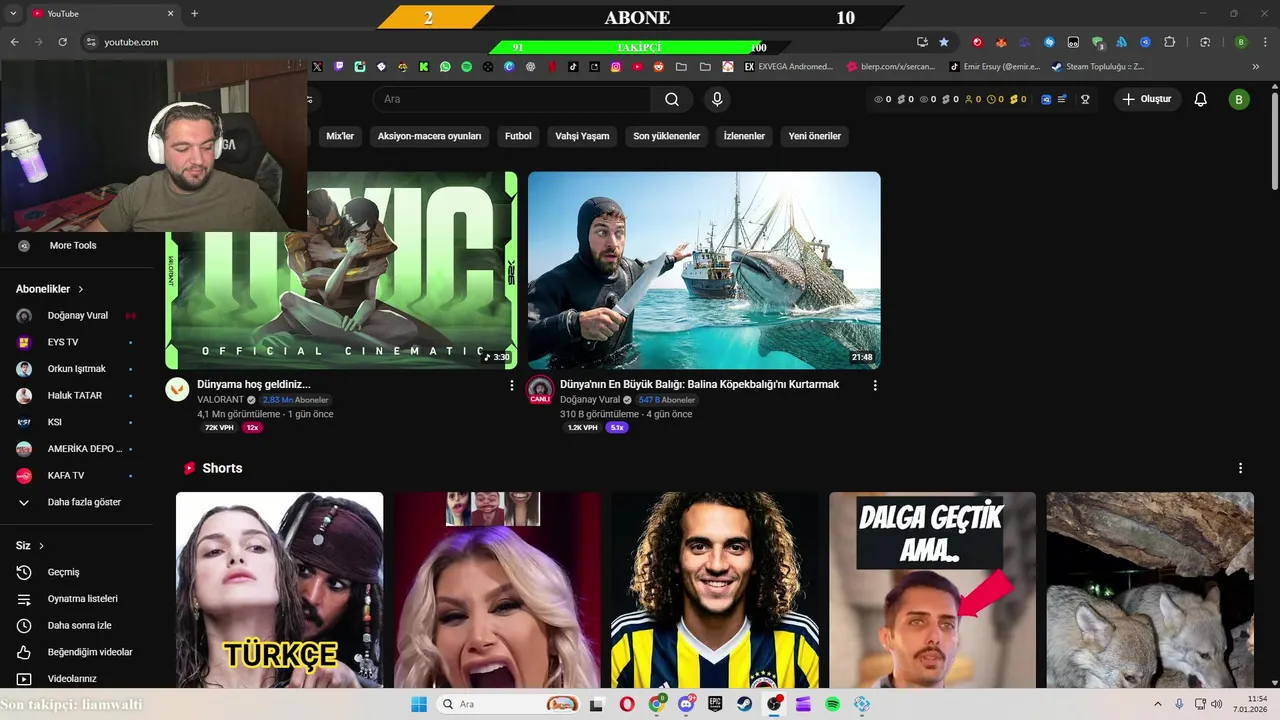Select the Futbol filter chip
Viewport: 1280px width, 720px height.
[x=518, y=136]
